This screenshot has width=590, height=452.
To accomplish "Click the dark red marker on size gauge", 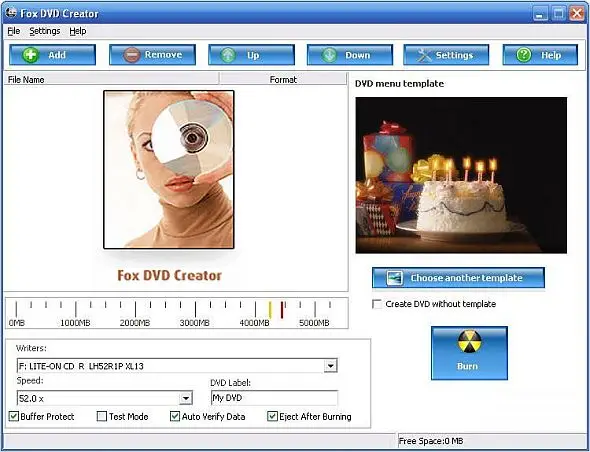I will click(282, 310).
